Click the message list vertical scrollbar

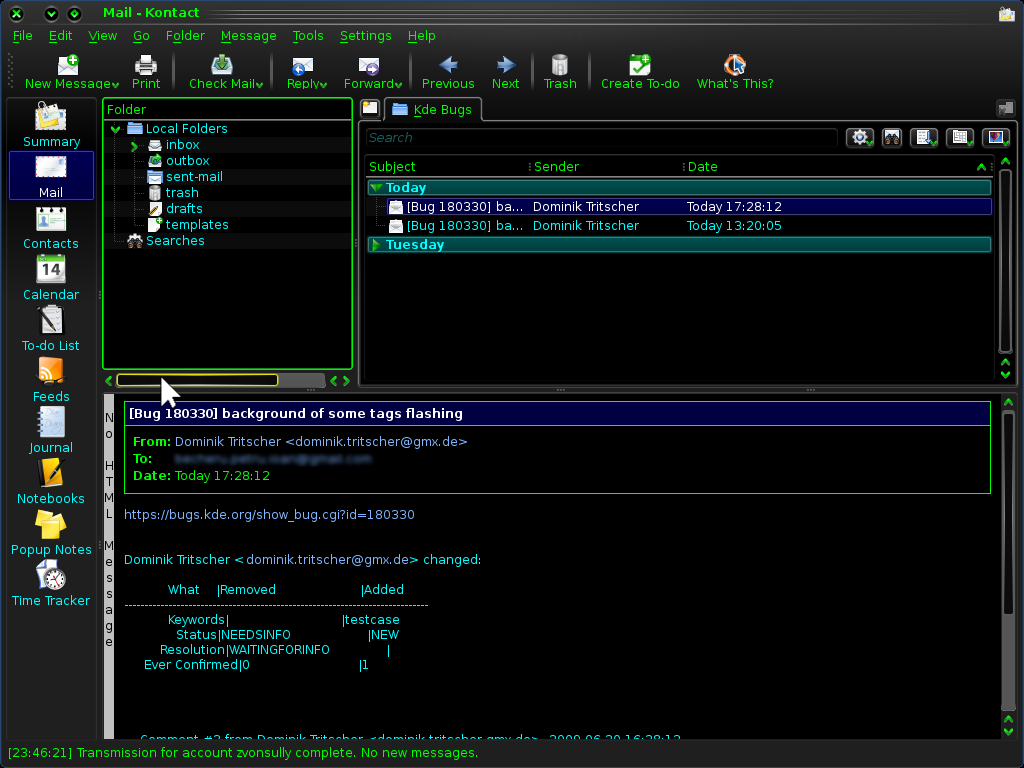(1006, 261)
